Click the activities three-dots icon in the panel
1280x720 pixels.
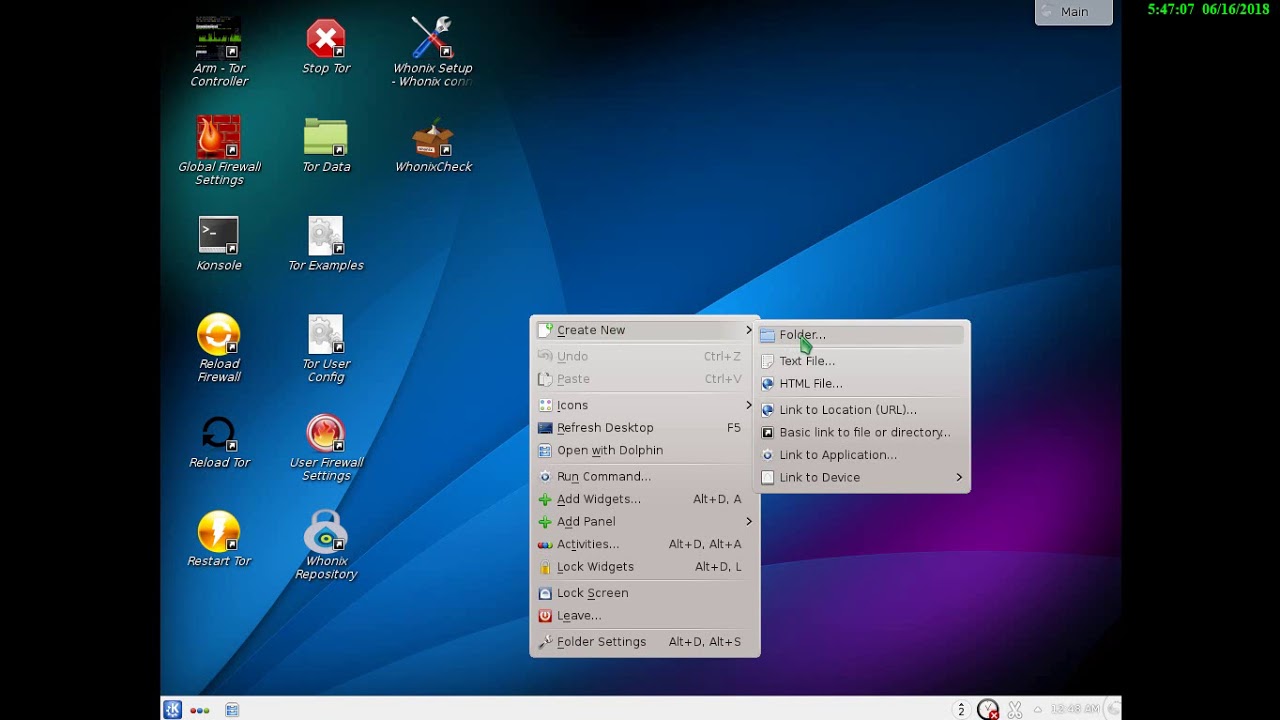(200, 710)
